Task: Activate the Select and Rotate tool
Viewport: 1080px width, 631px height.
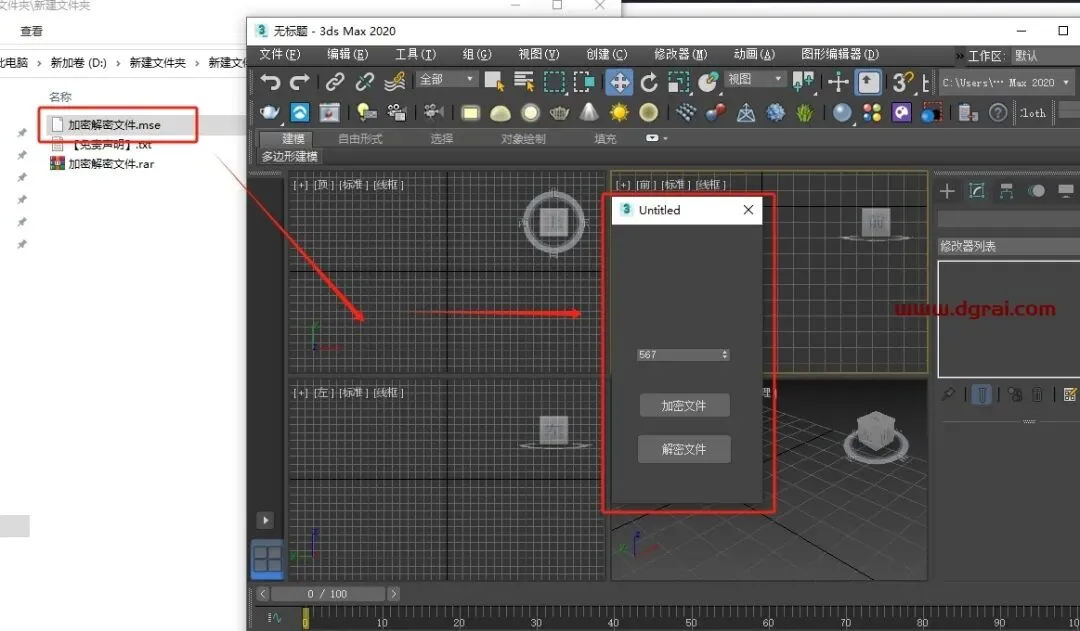Action: pyautogui.click(x=649, y=83)
